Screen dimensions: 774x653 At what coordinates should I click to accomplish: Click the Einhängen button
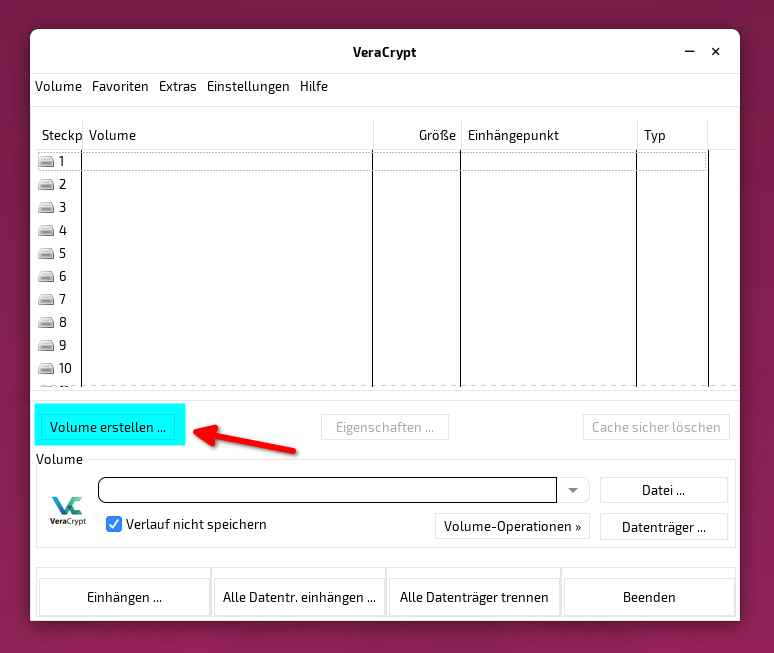point(124,597)
